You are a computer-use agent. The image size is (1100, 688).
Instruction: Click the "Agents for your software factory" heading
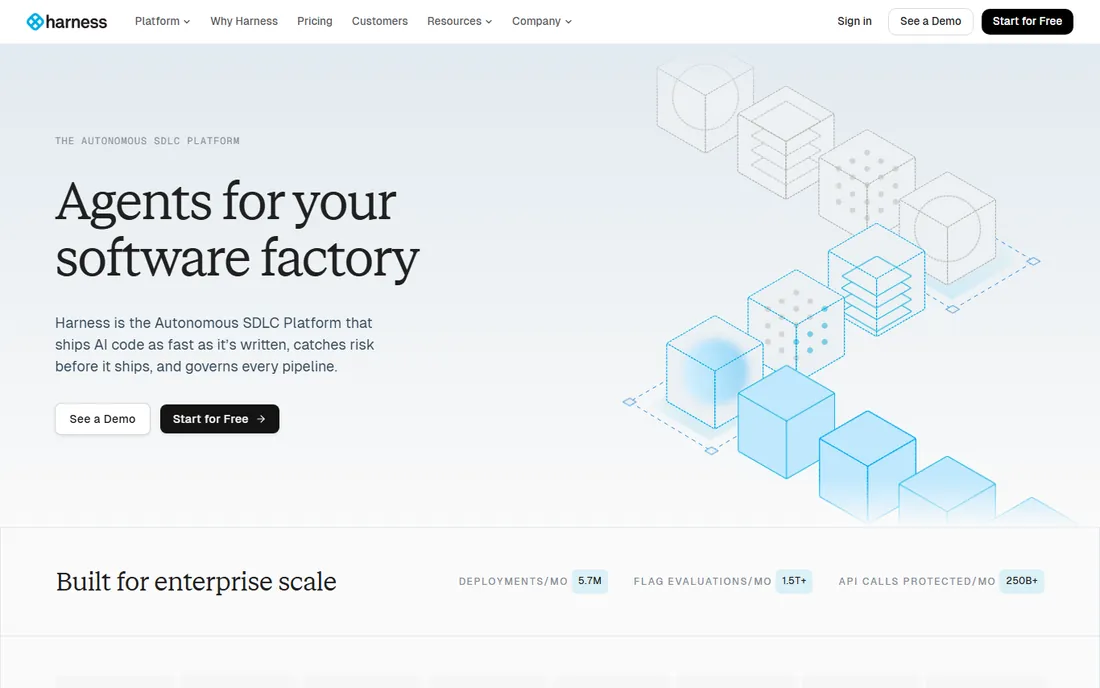pyautogui.click(x=237, y=230)
